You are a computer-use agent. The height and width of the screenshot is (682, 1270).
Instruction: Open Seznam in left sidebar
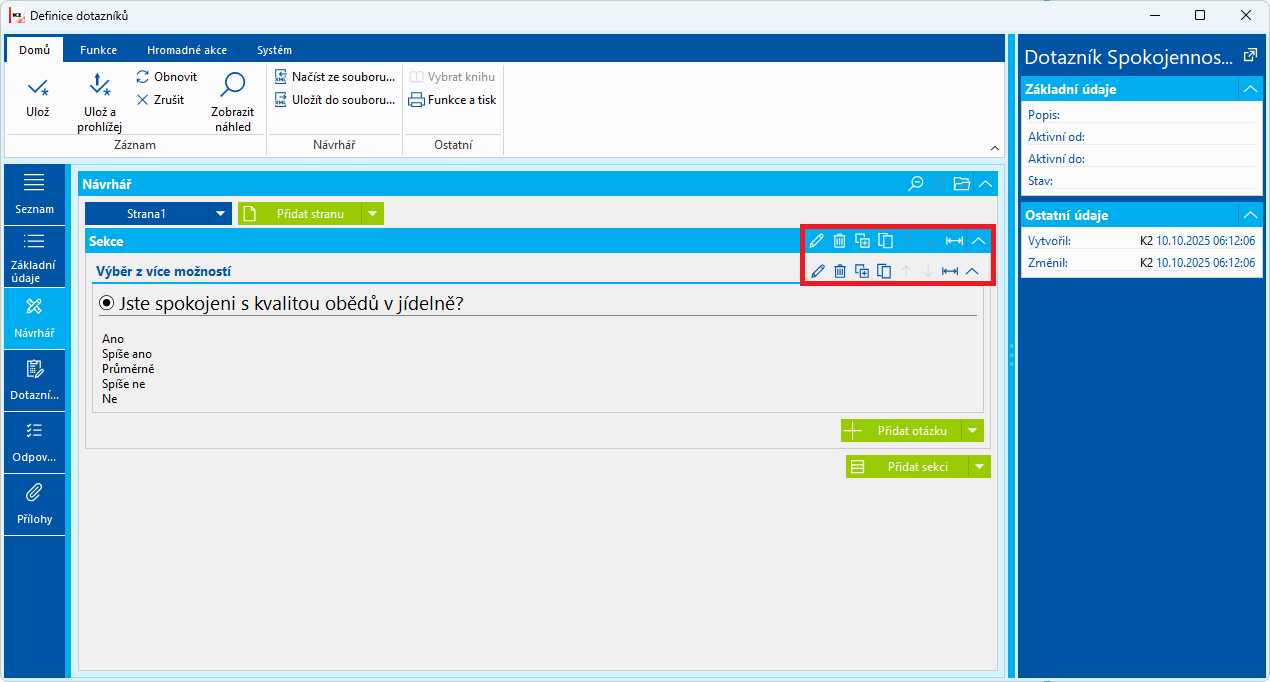click(34, 195)
